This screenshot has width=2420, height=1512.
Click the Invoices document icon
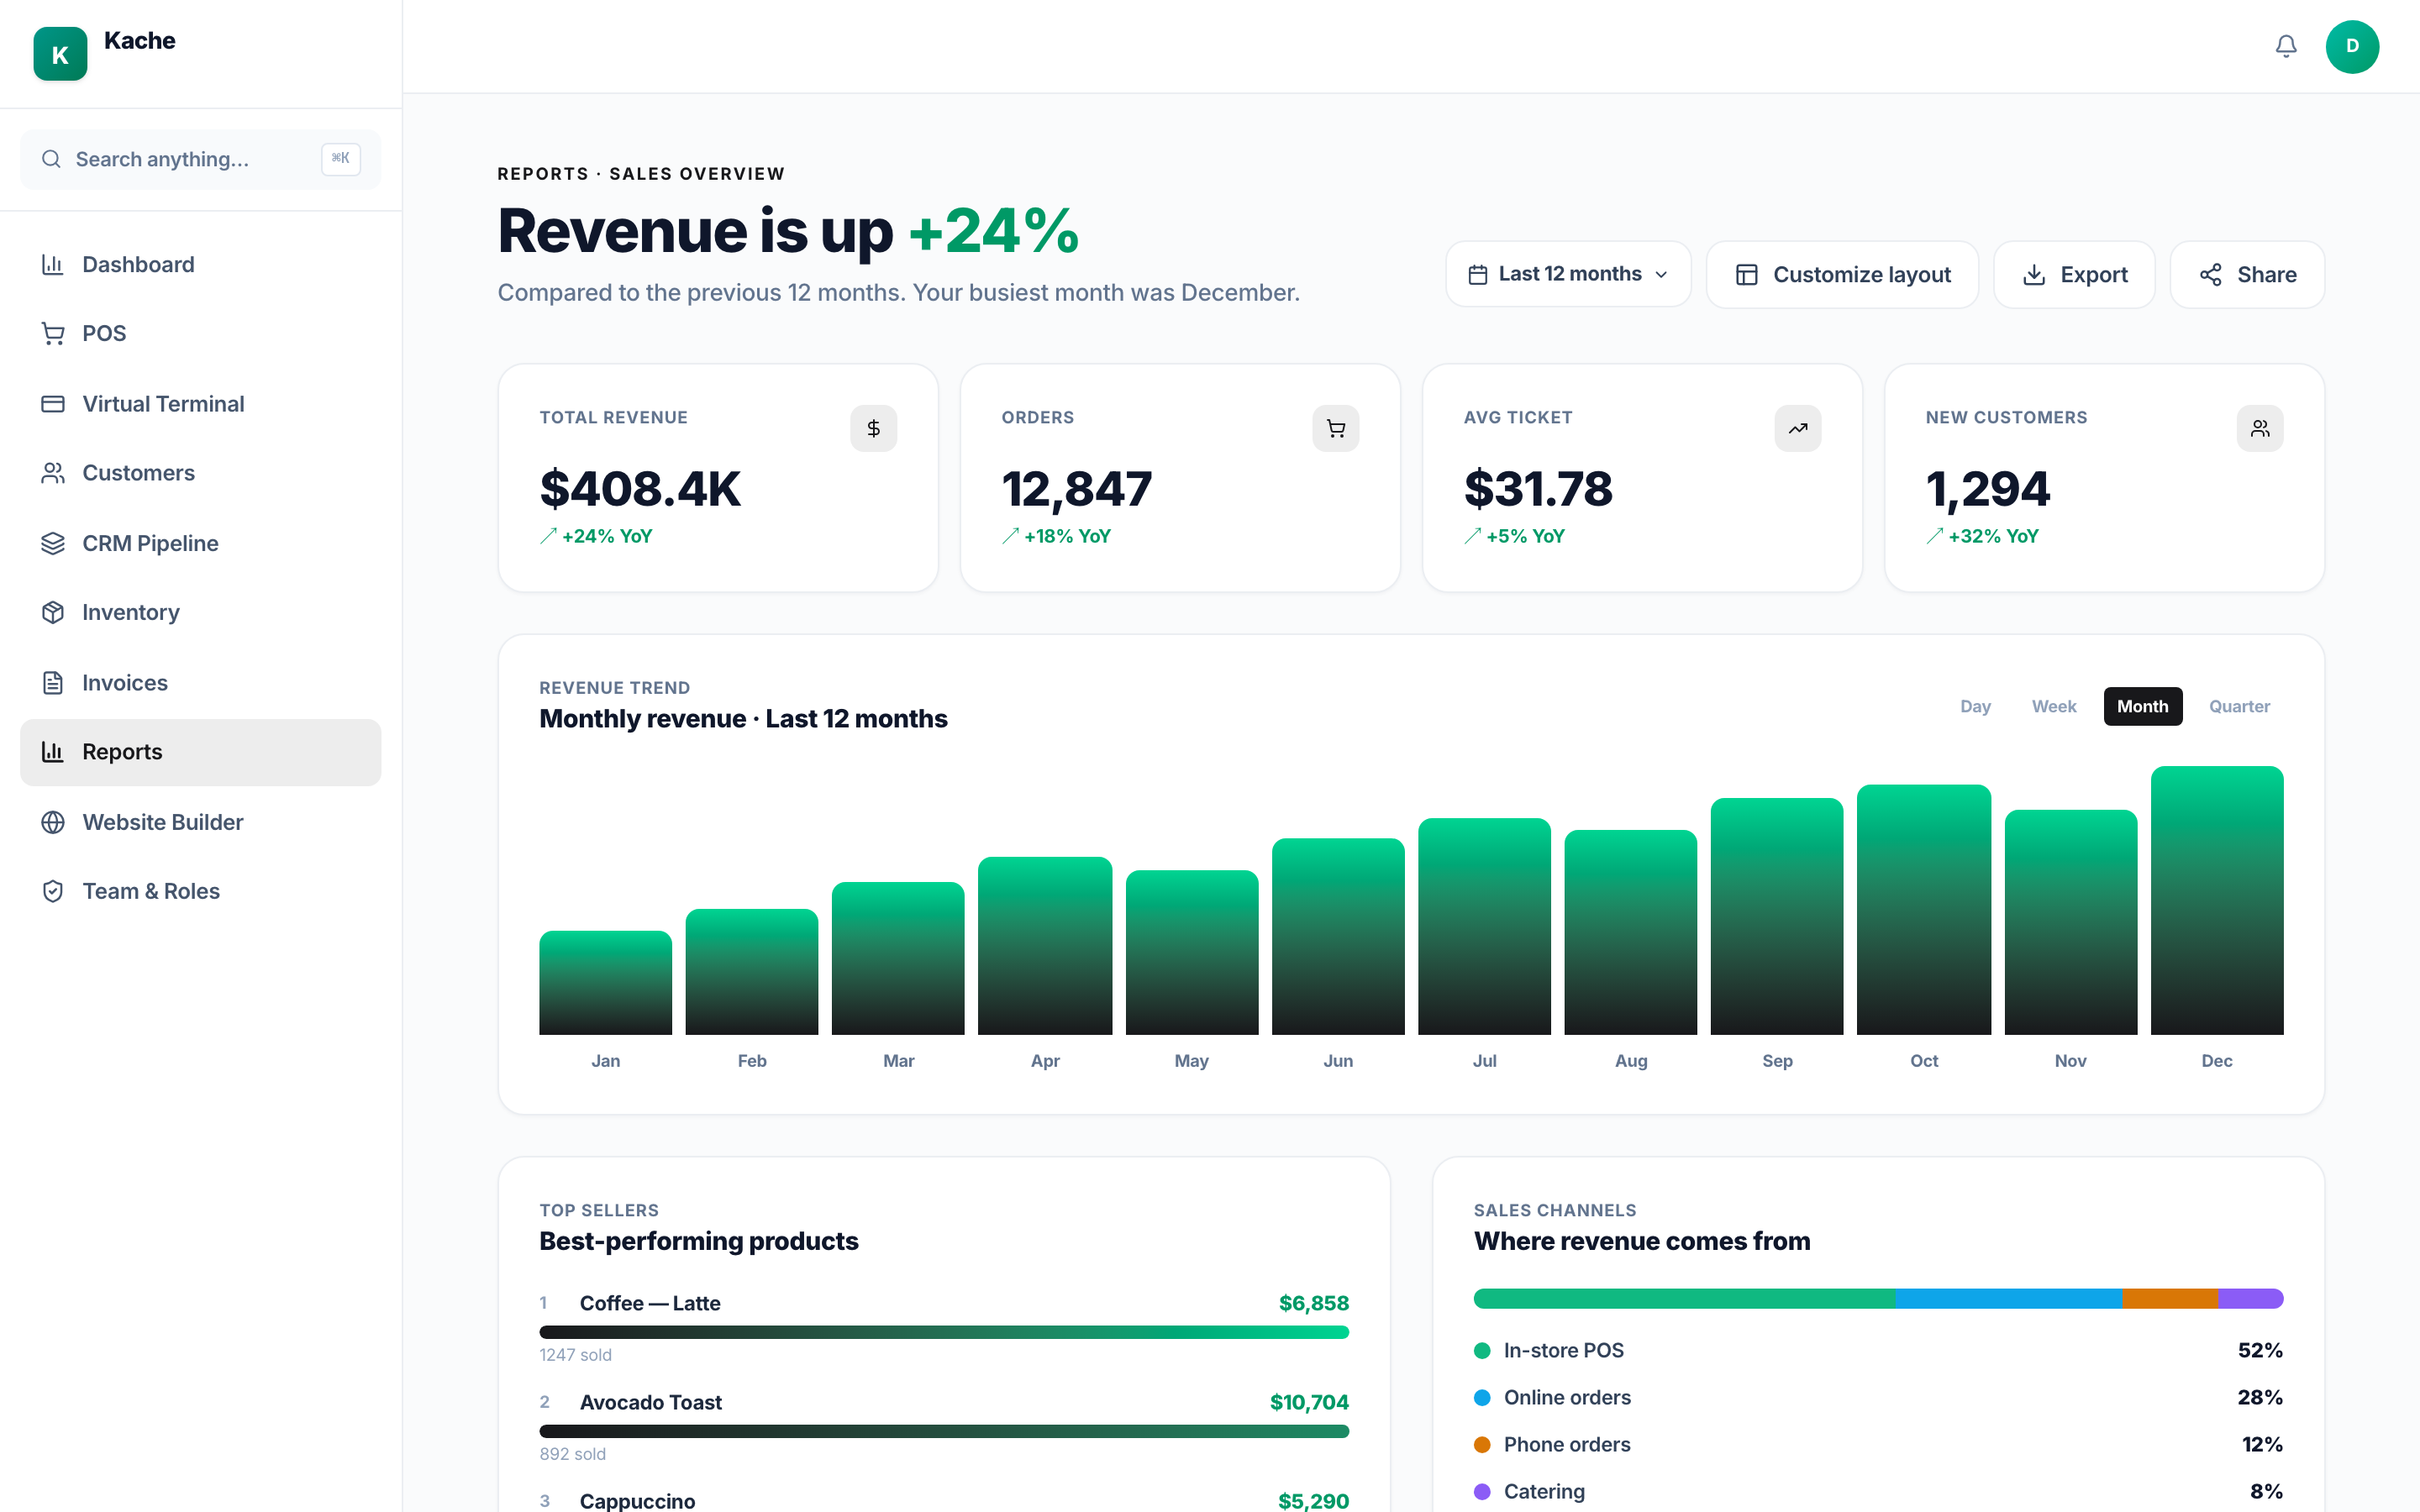click(x=53, y=683)
